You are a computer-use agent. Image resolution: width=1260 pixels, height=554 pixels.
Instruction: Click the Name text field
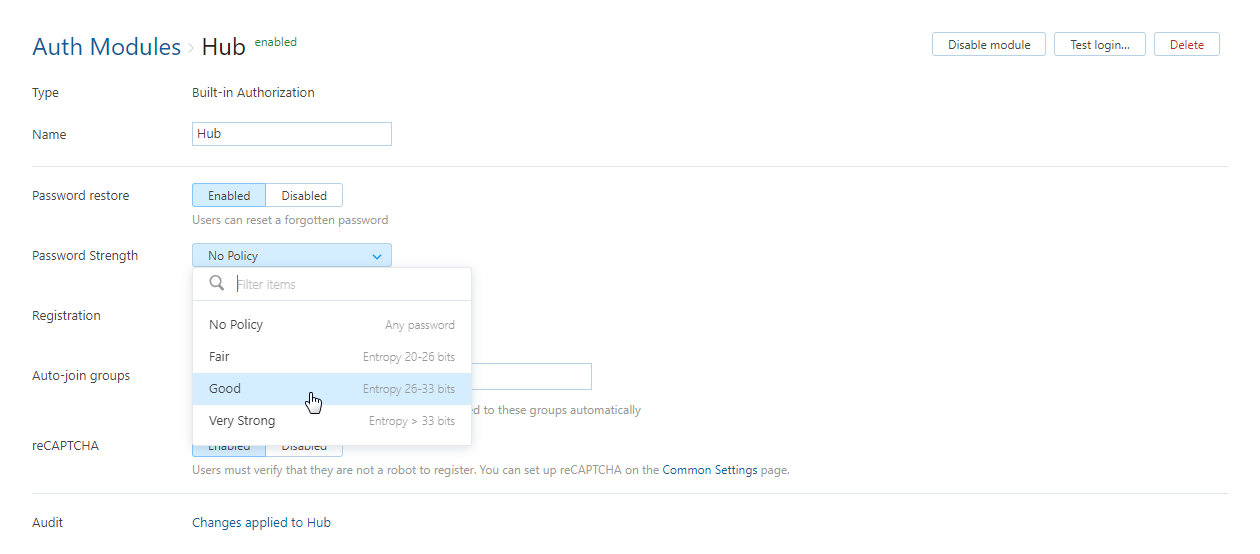tap(291, 134)
